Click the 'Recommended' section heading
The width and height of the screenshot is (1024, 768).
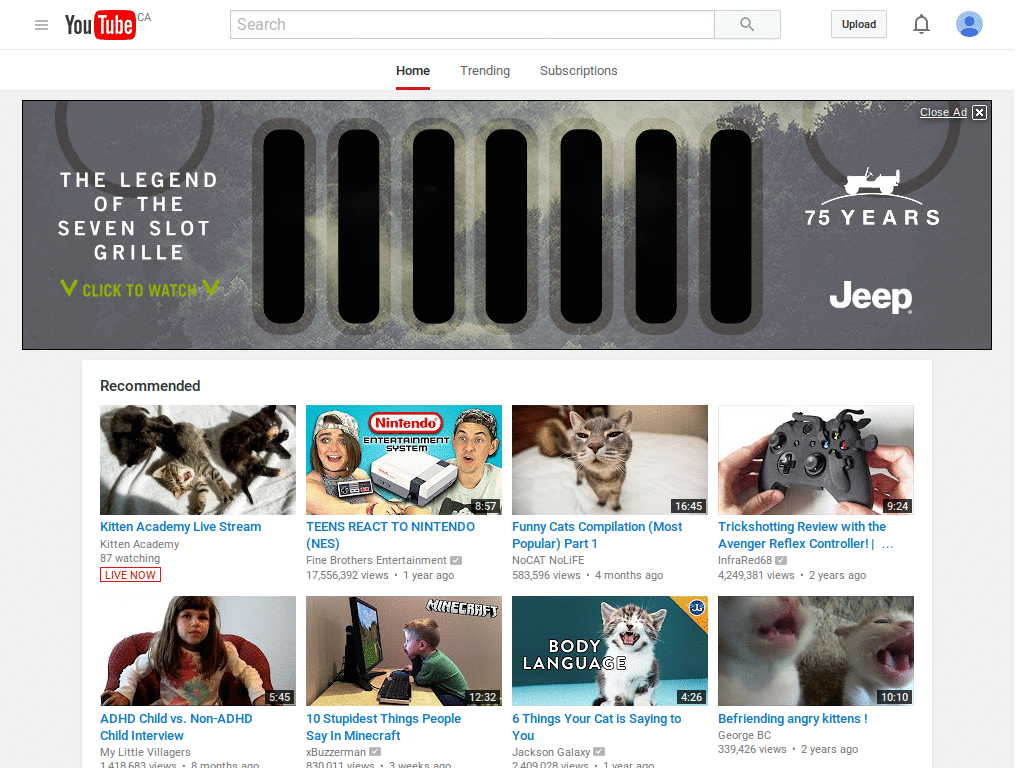(x=150, y=386)
